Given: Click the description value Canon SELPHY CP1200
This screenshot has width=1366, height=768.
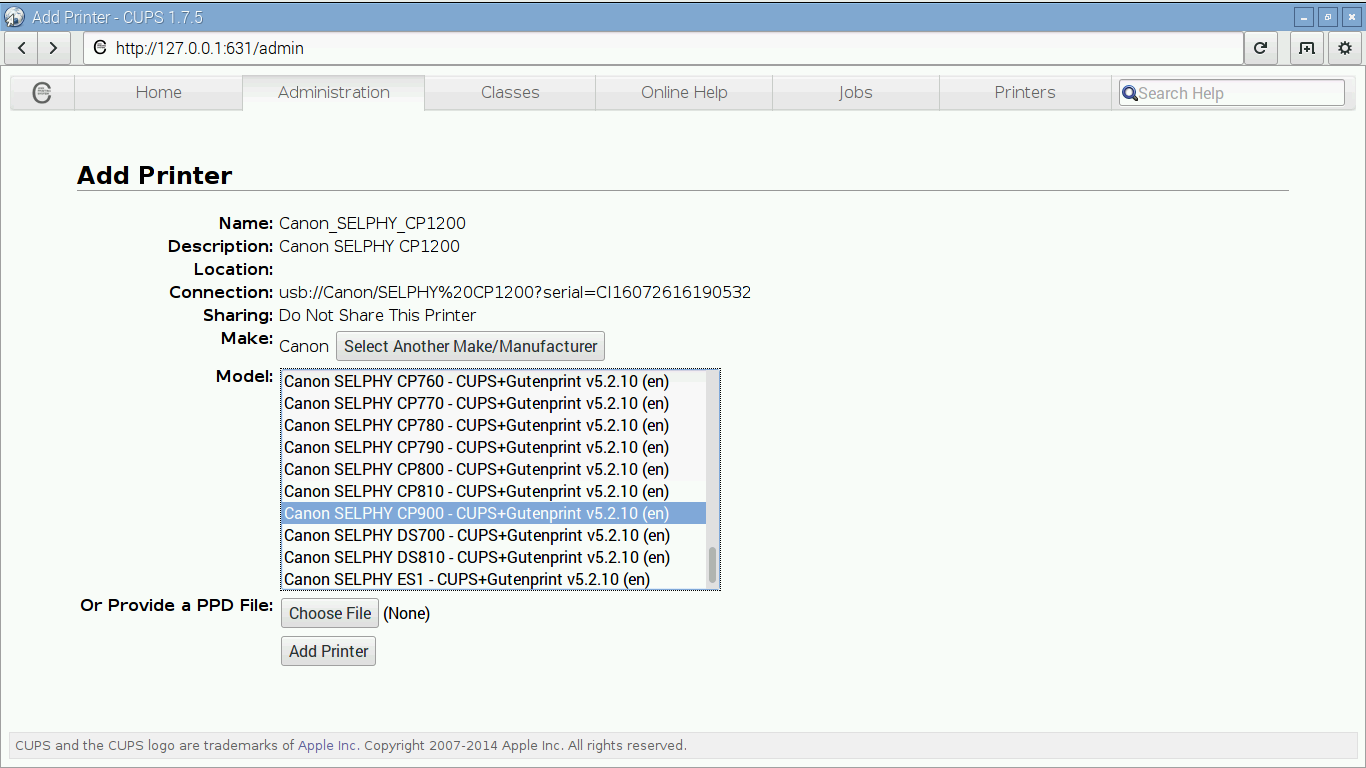Looking at the screenshot, I should 369,246.
